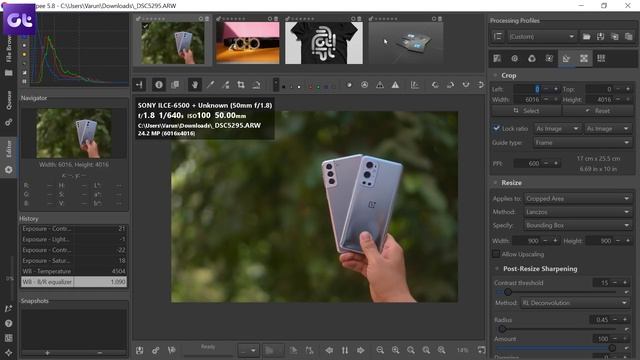Go to the next image arrow
Viewport: 640px width, 360px height.
[360, 350]
